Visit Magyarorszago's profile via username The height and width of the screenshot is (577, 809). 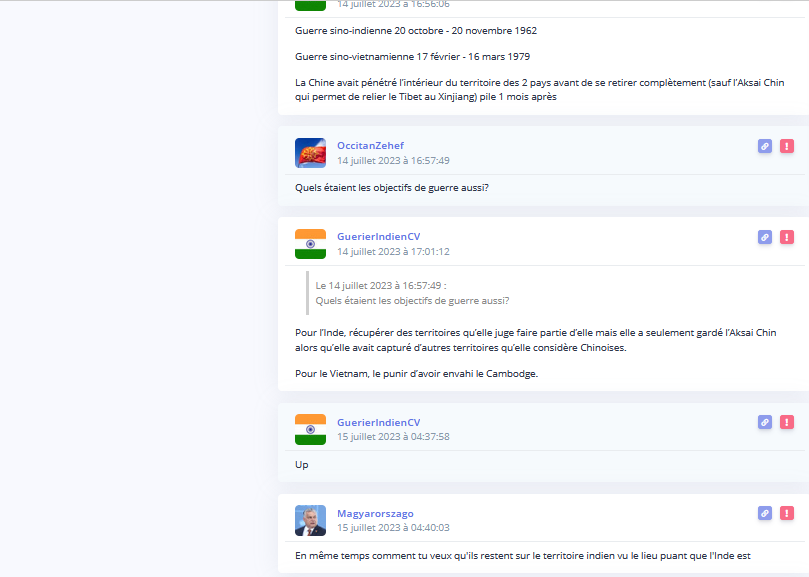(375, 514)
